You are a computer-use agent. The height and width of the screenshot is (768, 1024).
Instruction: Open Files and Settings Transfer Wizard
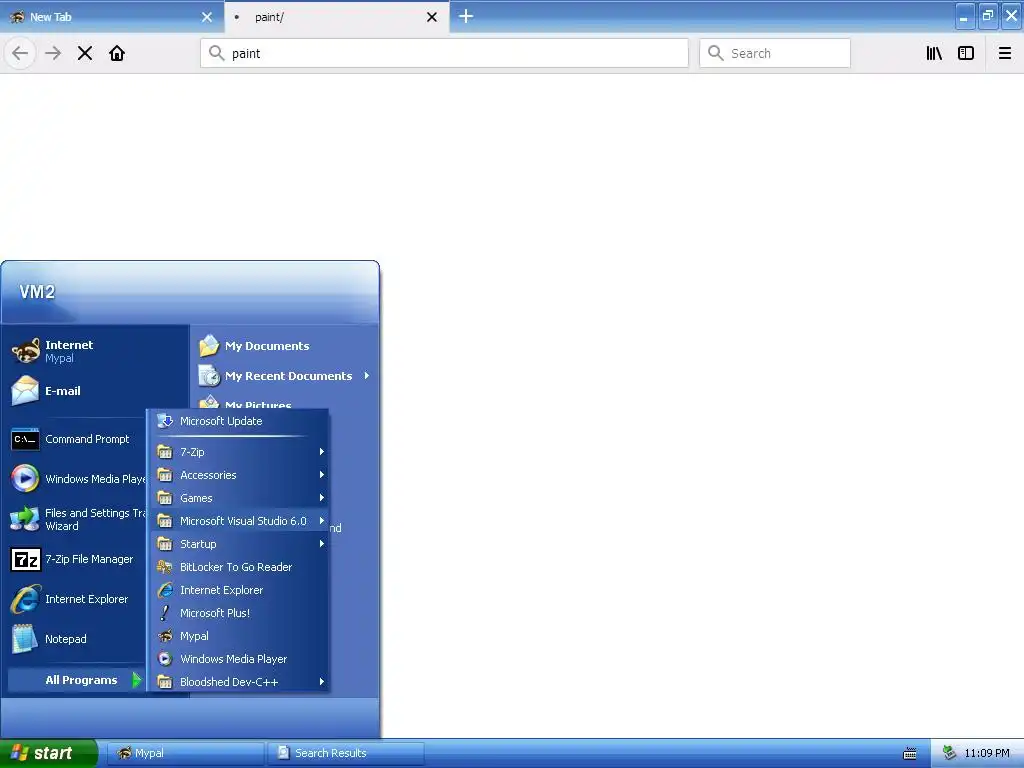[x=76, y=519]
